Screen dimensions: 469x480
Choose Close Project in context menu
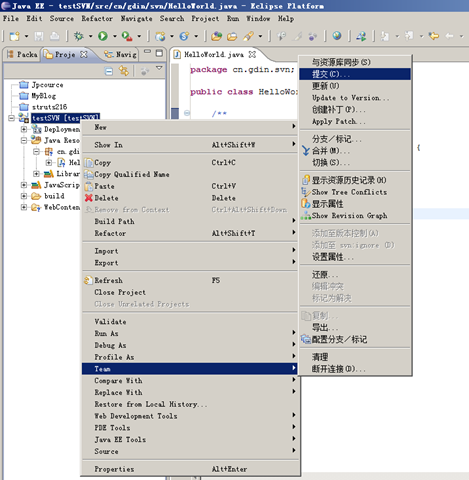click(189, 292)
